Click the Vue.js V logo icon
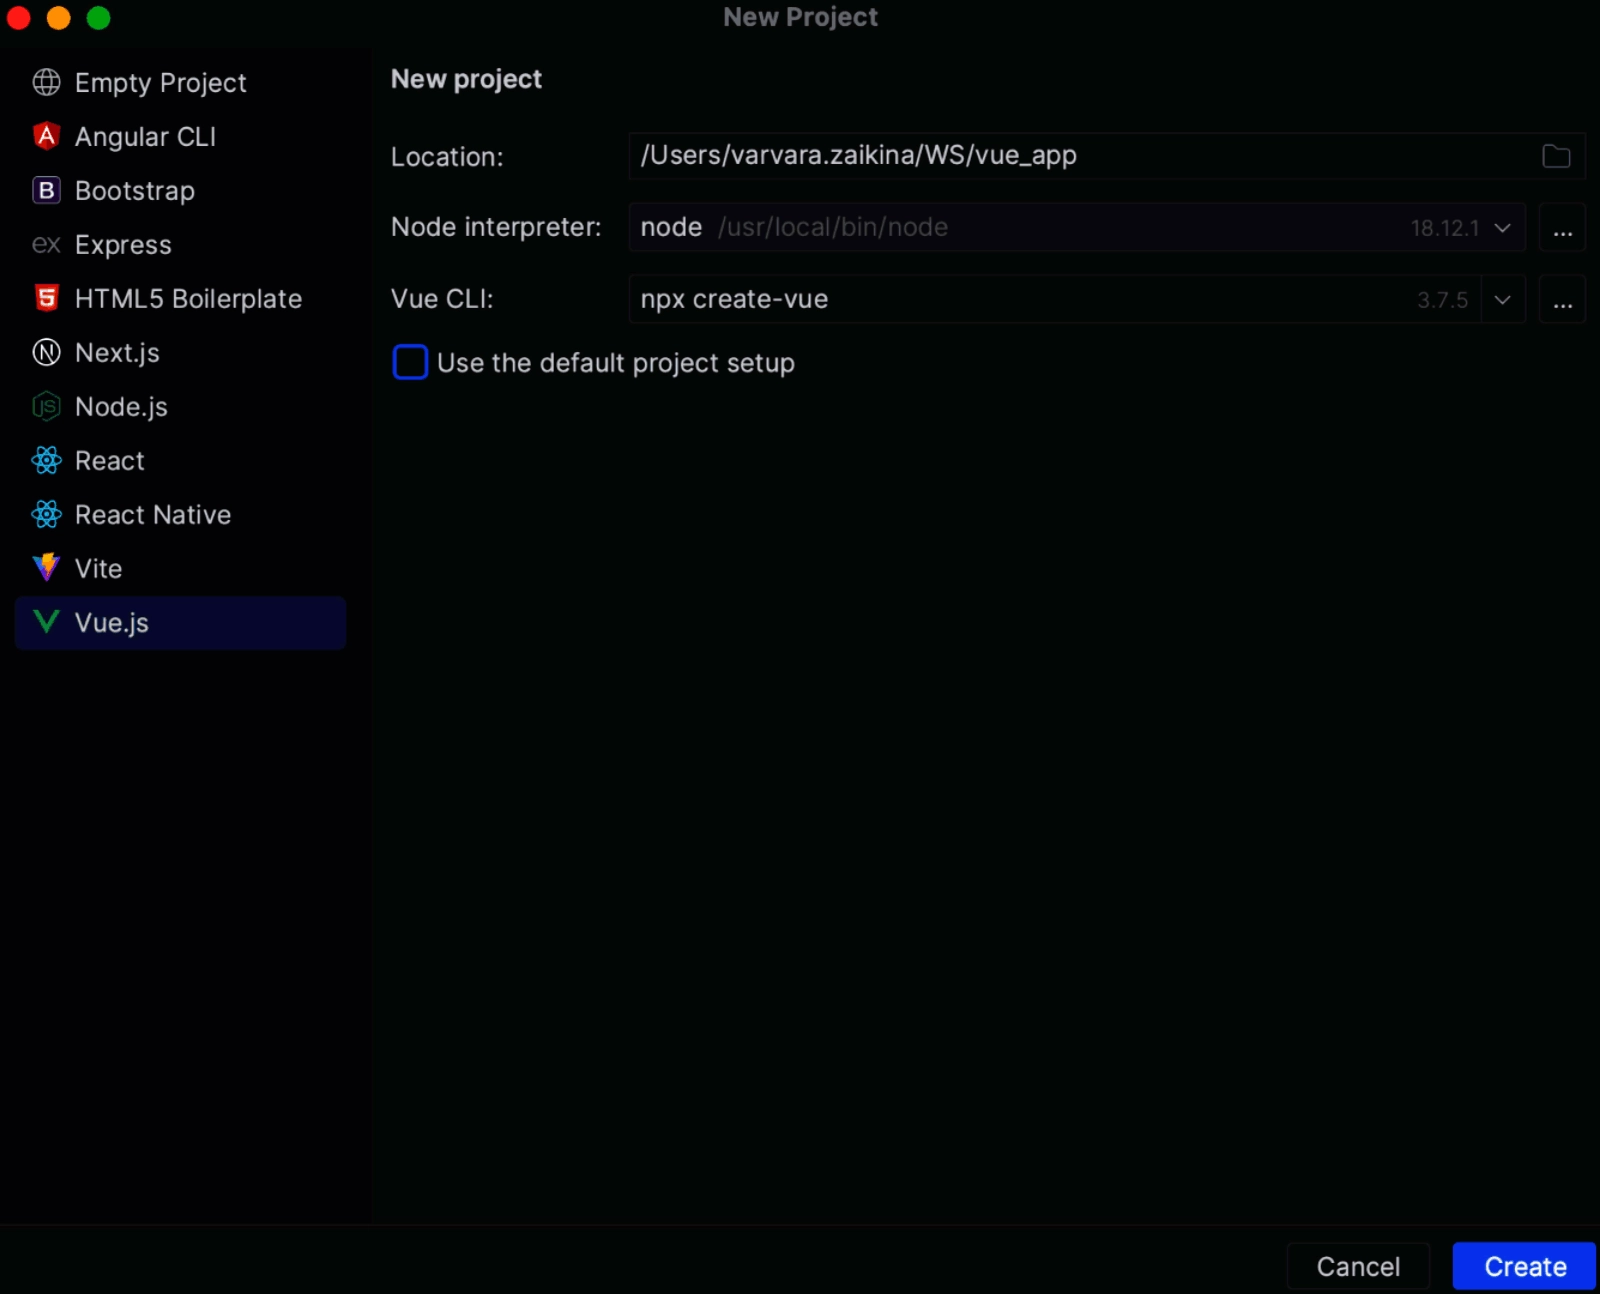The image size is (1600, 1294). pos(46,622)
